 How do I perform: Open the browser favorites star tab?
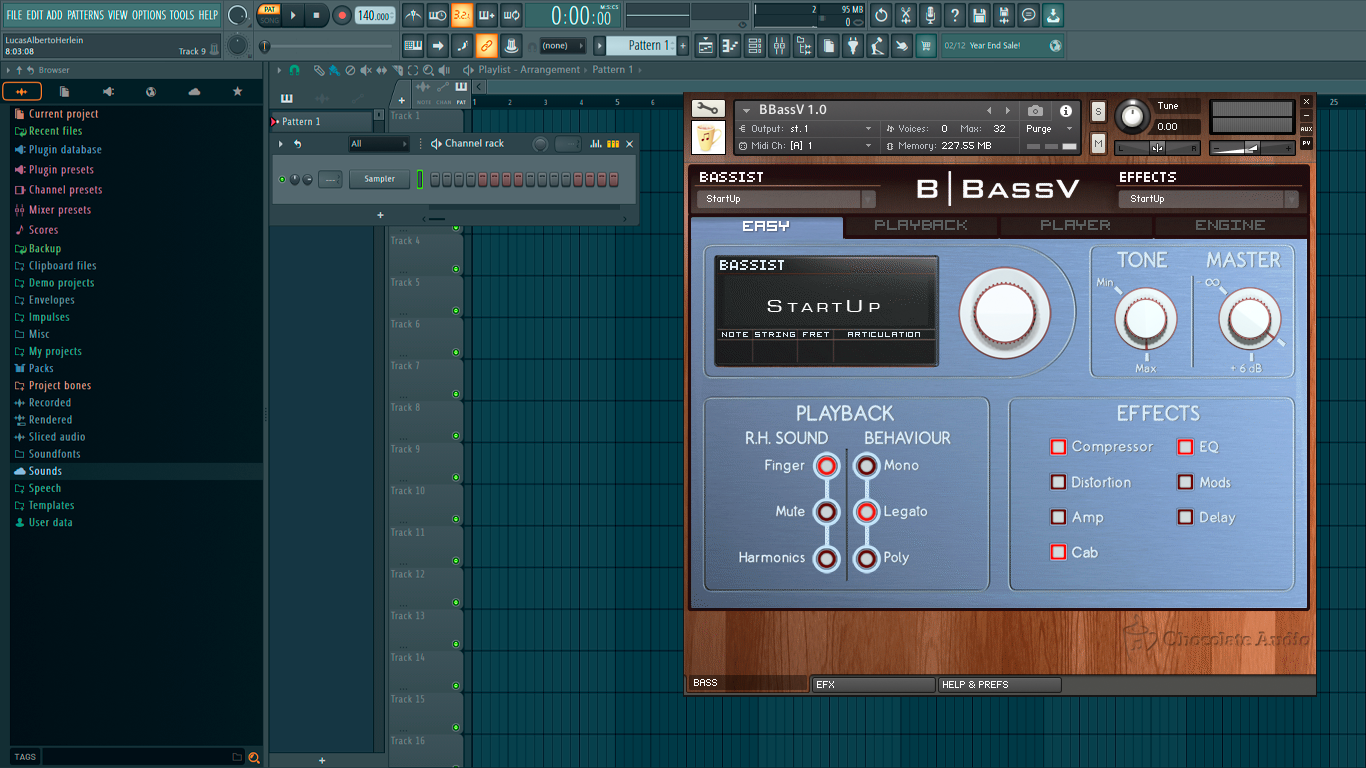tap(237, 92)
